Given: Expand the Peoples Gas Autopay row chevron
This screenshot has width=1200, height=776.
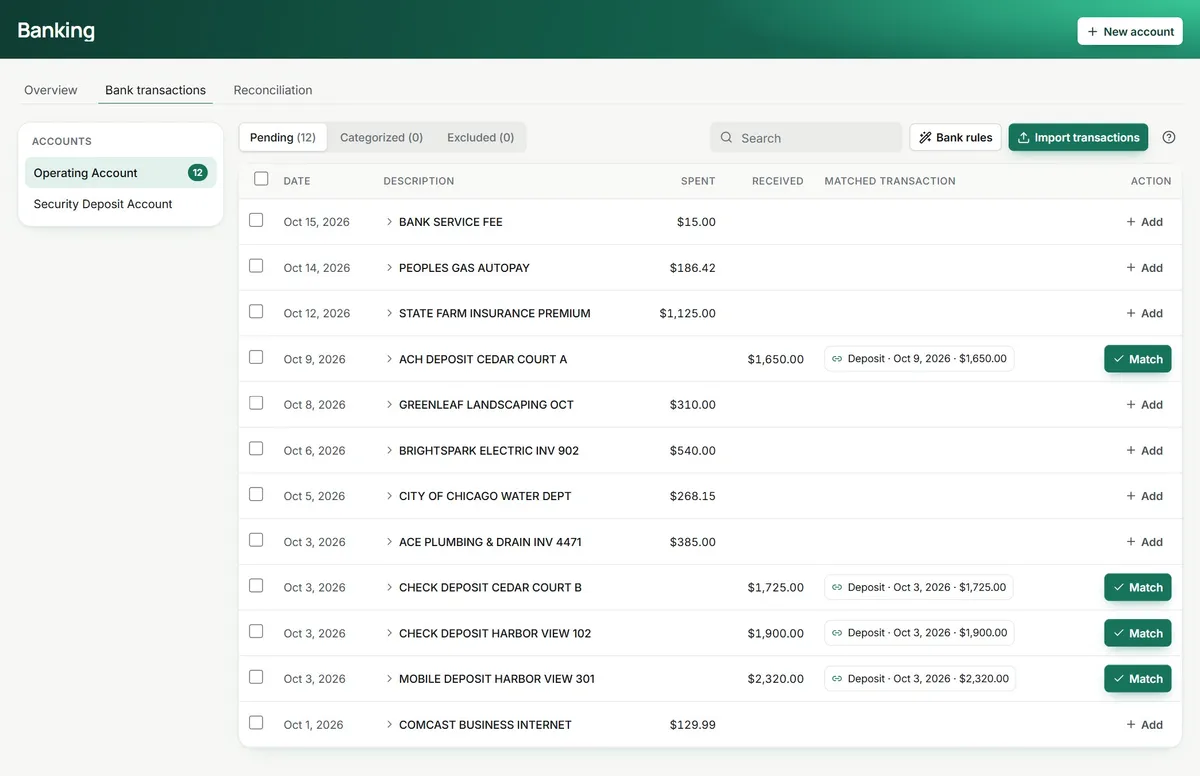Looking at the screenshot, I should (389, 268).
